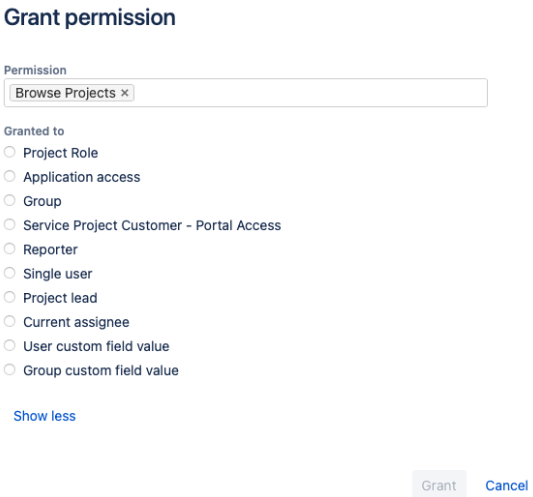Select the Group radio button
This screenshot has height=497, width=533.
10,200
